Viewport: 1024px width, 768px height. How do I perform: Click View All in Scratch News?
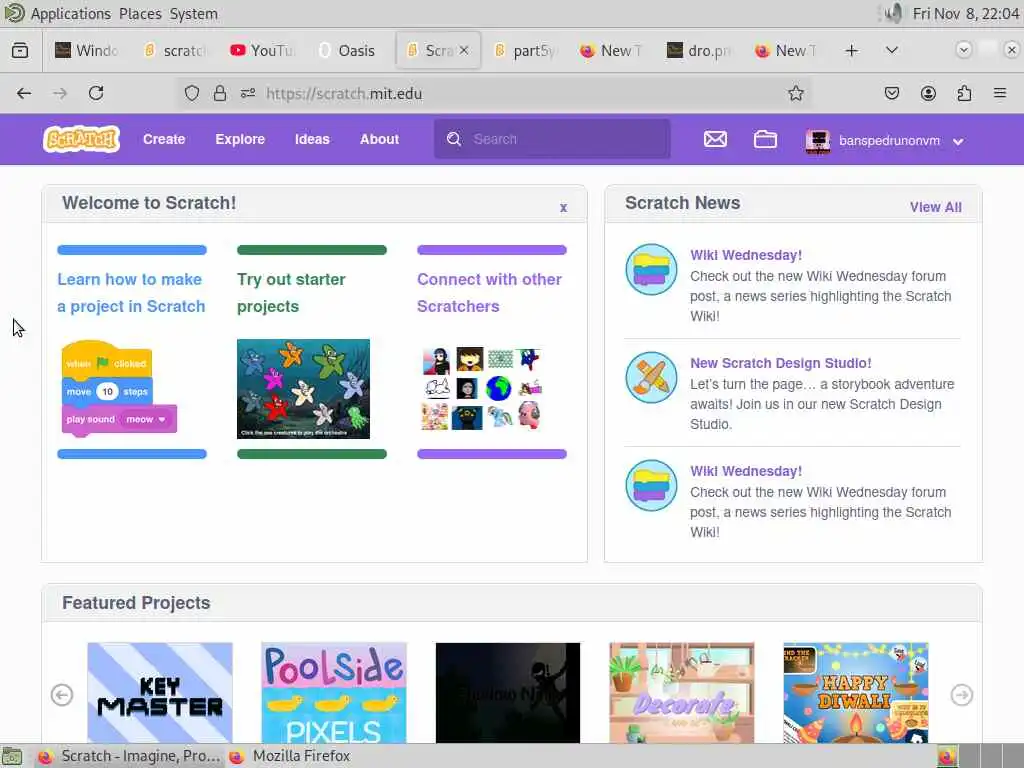(x=935, y=207)
